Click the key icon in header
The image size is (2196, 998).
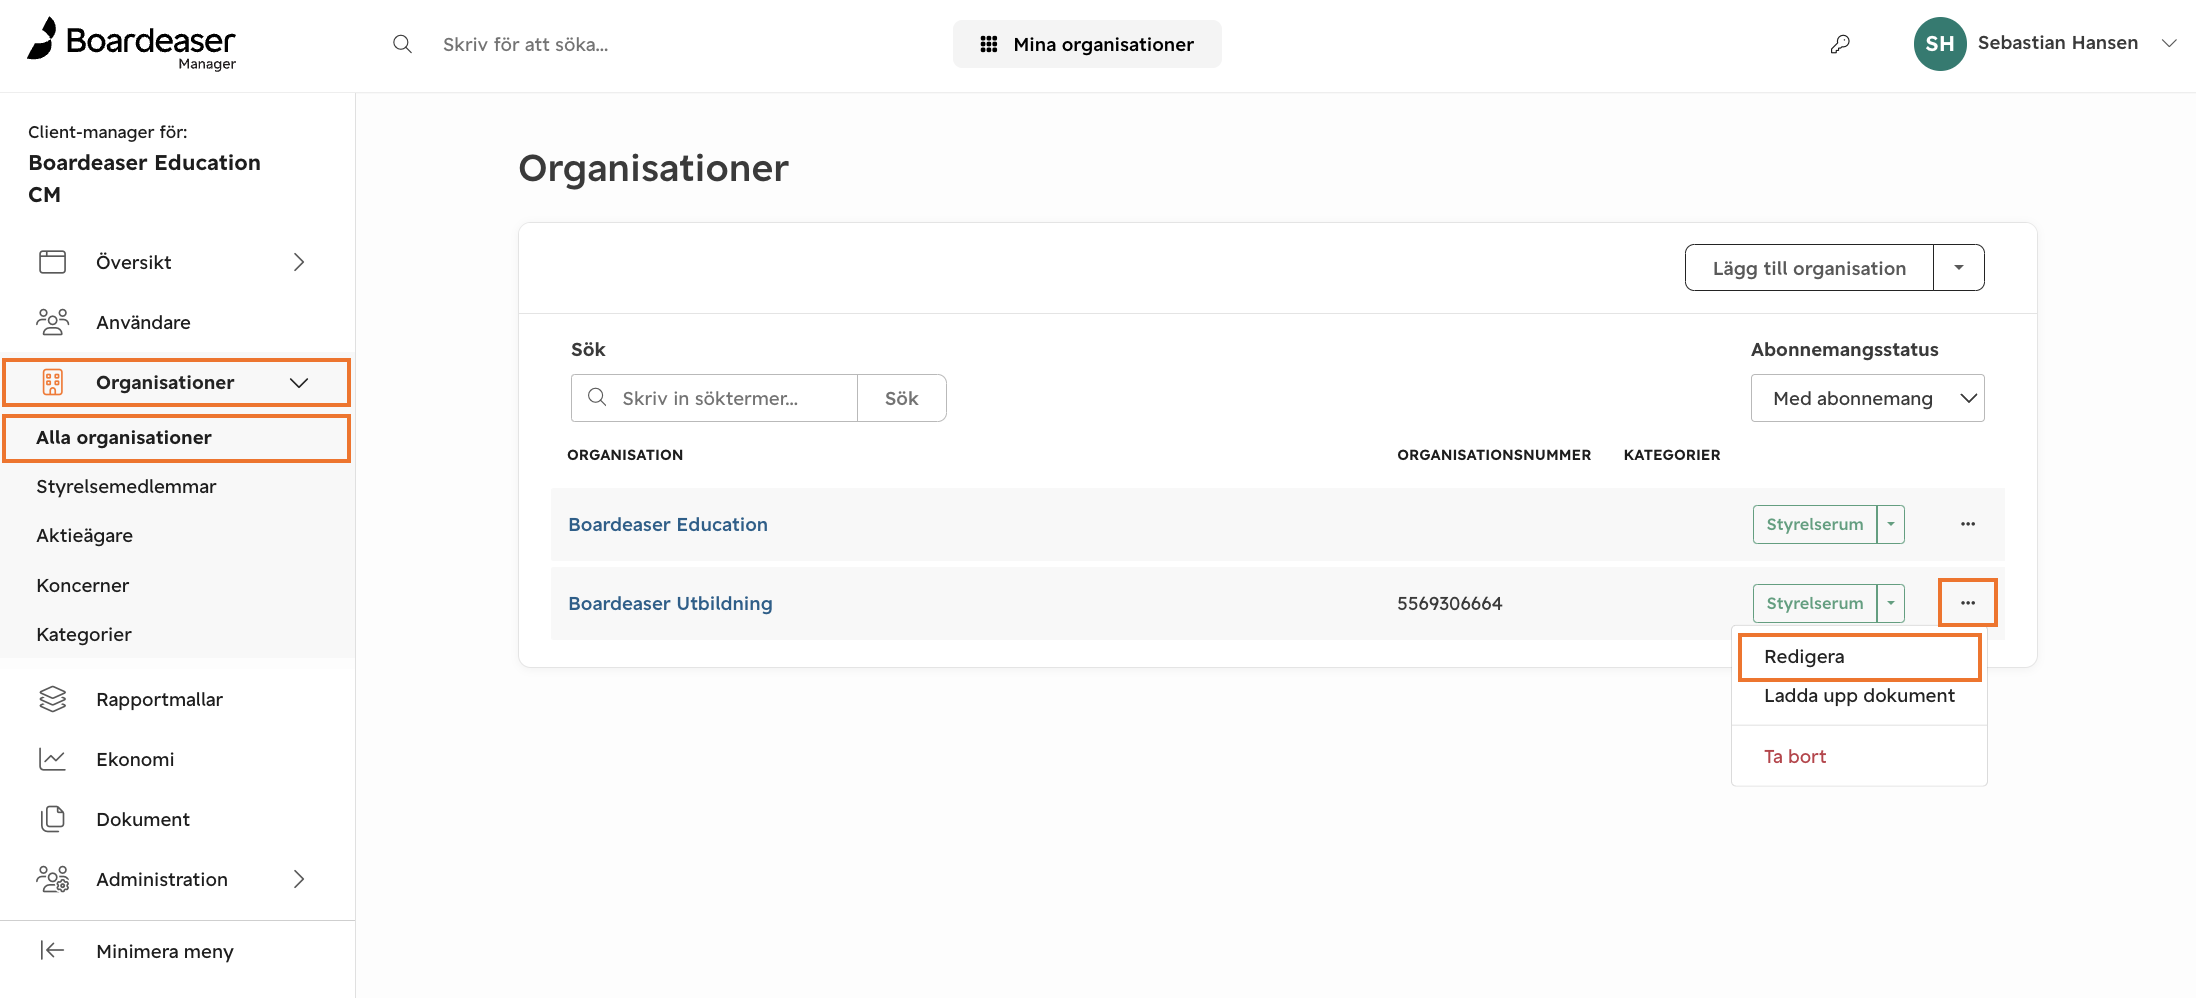pyautogui.click(x=1840, y=44)
